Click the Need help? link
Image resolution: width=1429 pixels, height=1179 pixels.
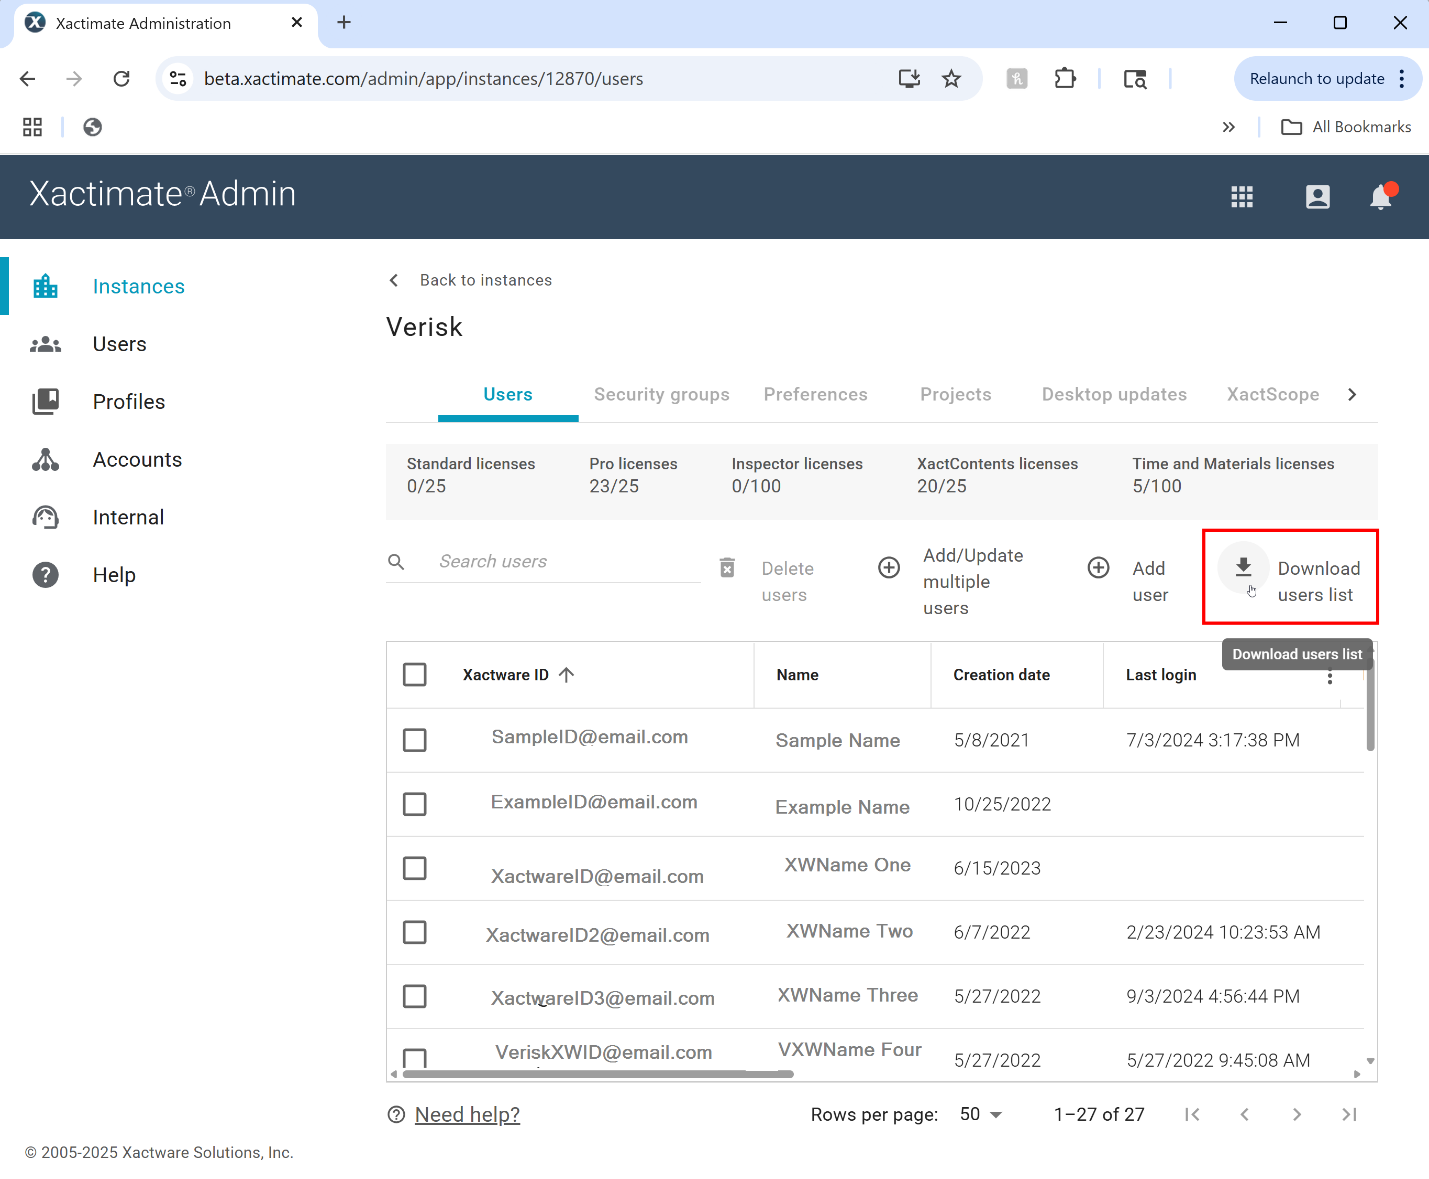(467, 1115)
